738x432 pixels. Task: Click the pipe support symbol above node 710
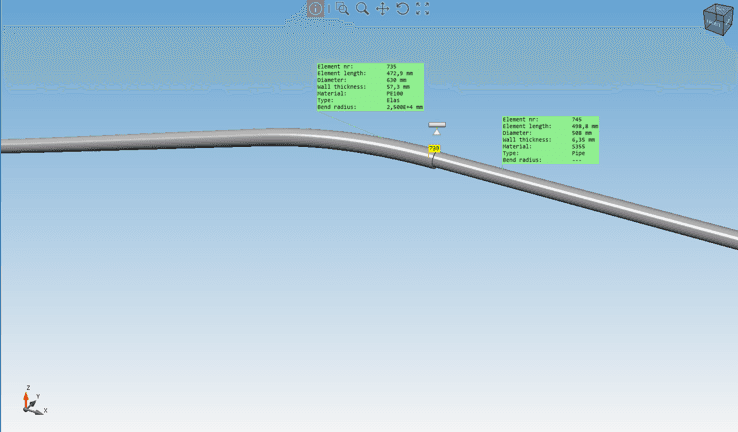coord(437,127)
